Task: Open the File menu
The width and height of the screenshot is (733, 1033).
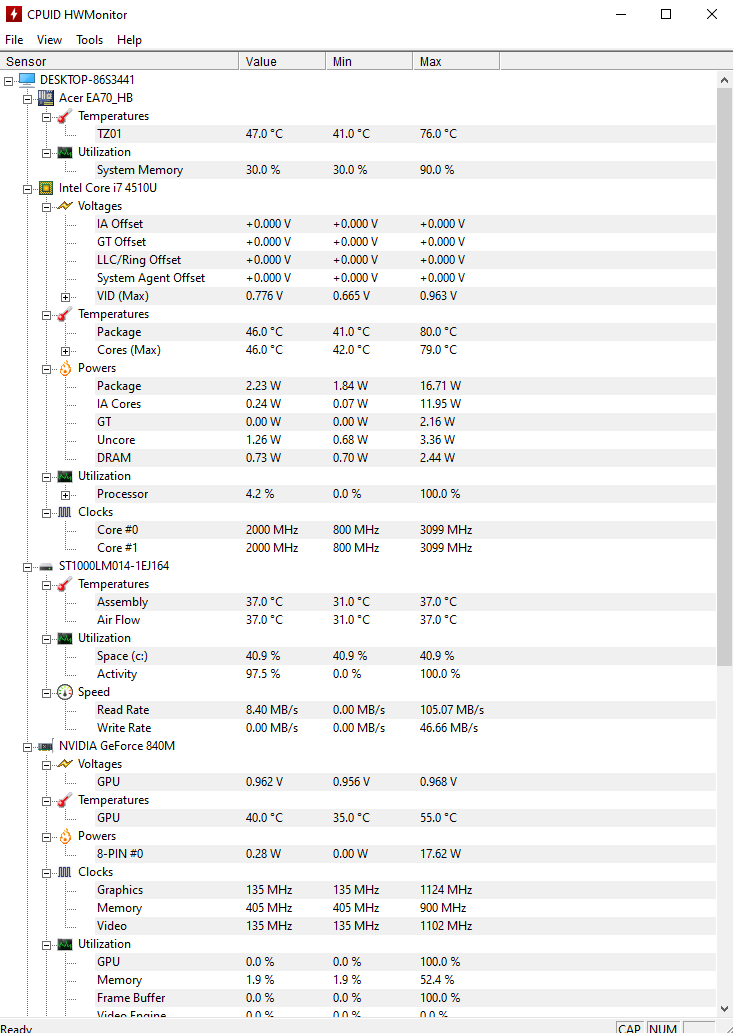Action: click(x=14, y=40)
